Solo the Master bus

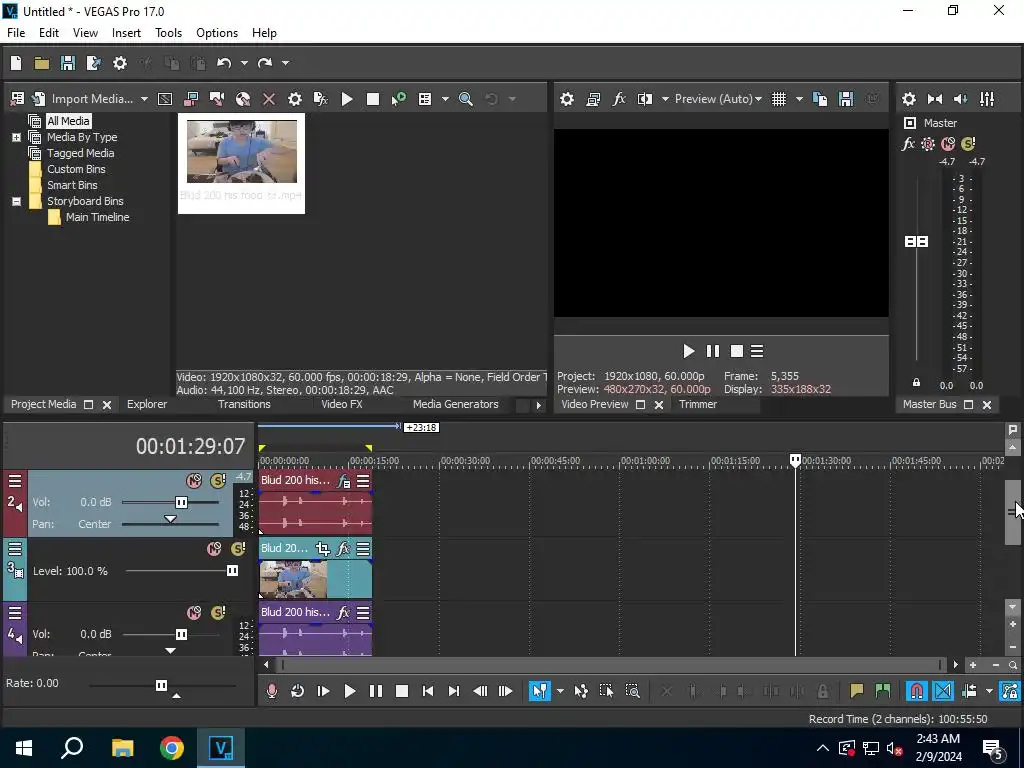coord(968,144)
